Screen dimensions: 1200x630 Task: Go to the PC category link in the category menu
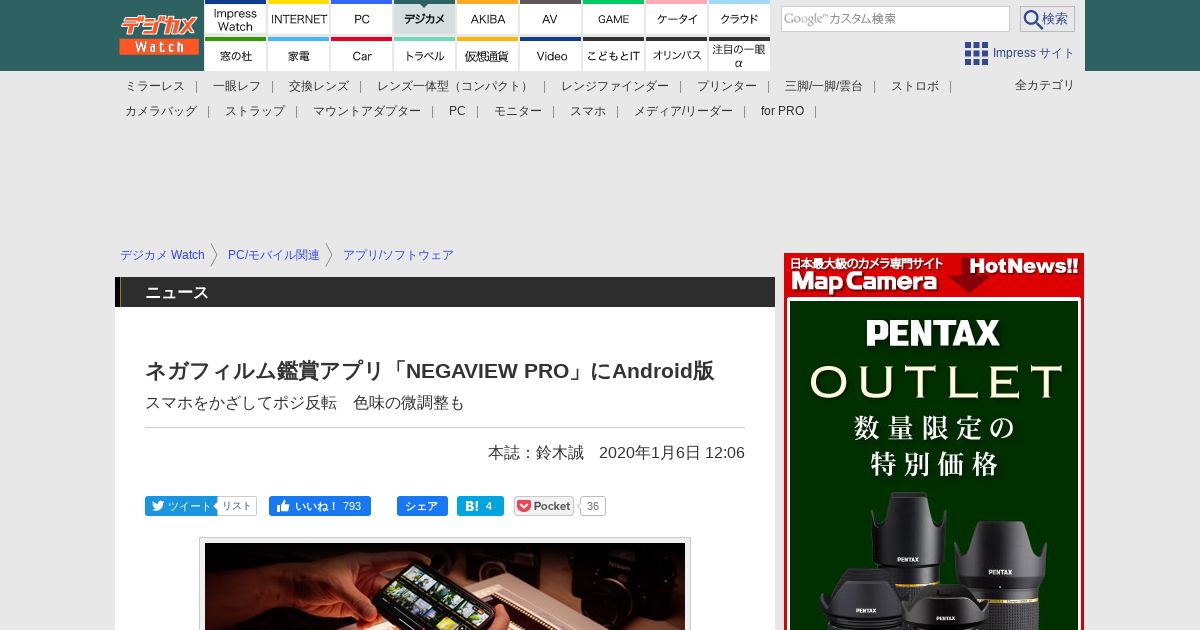click(x=457, y=111)
